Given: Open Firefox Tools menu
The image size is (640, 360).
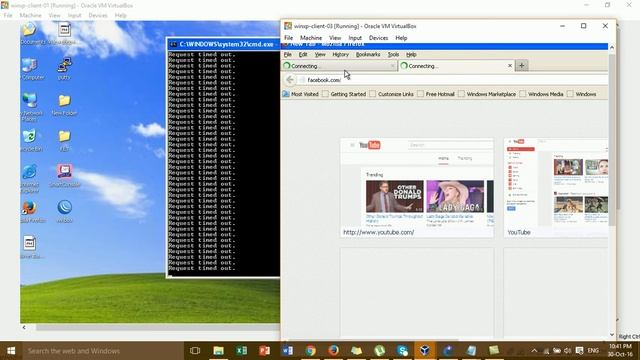Looking at the screenshot, I should coord(393,54).
